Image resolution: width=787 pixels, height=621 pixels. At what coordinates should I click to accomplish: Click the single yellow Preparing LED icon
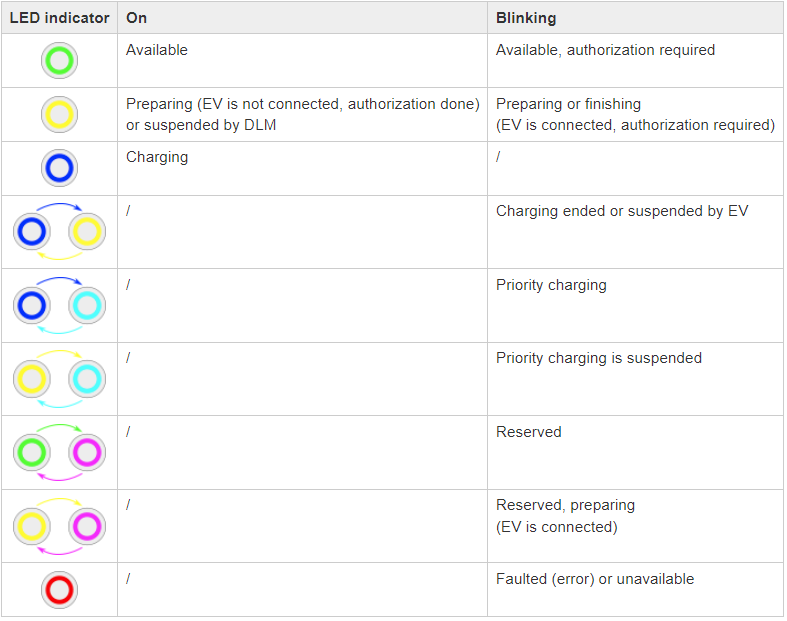pyautogui.click(x=59, y=114)
